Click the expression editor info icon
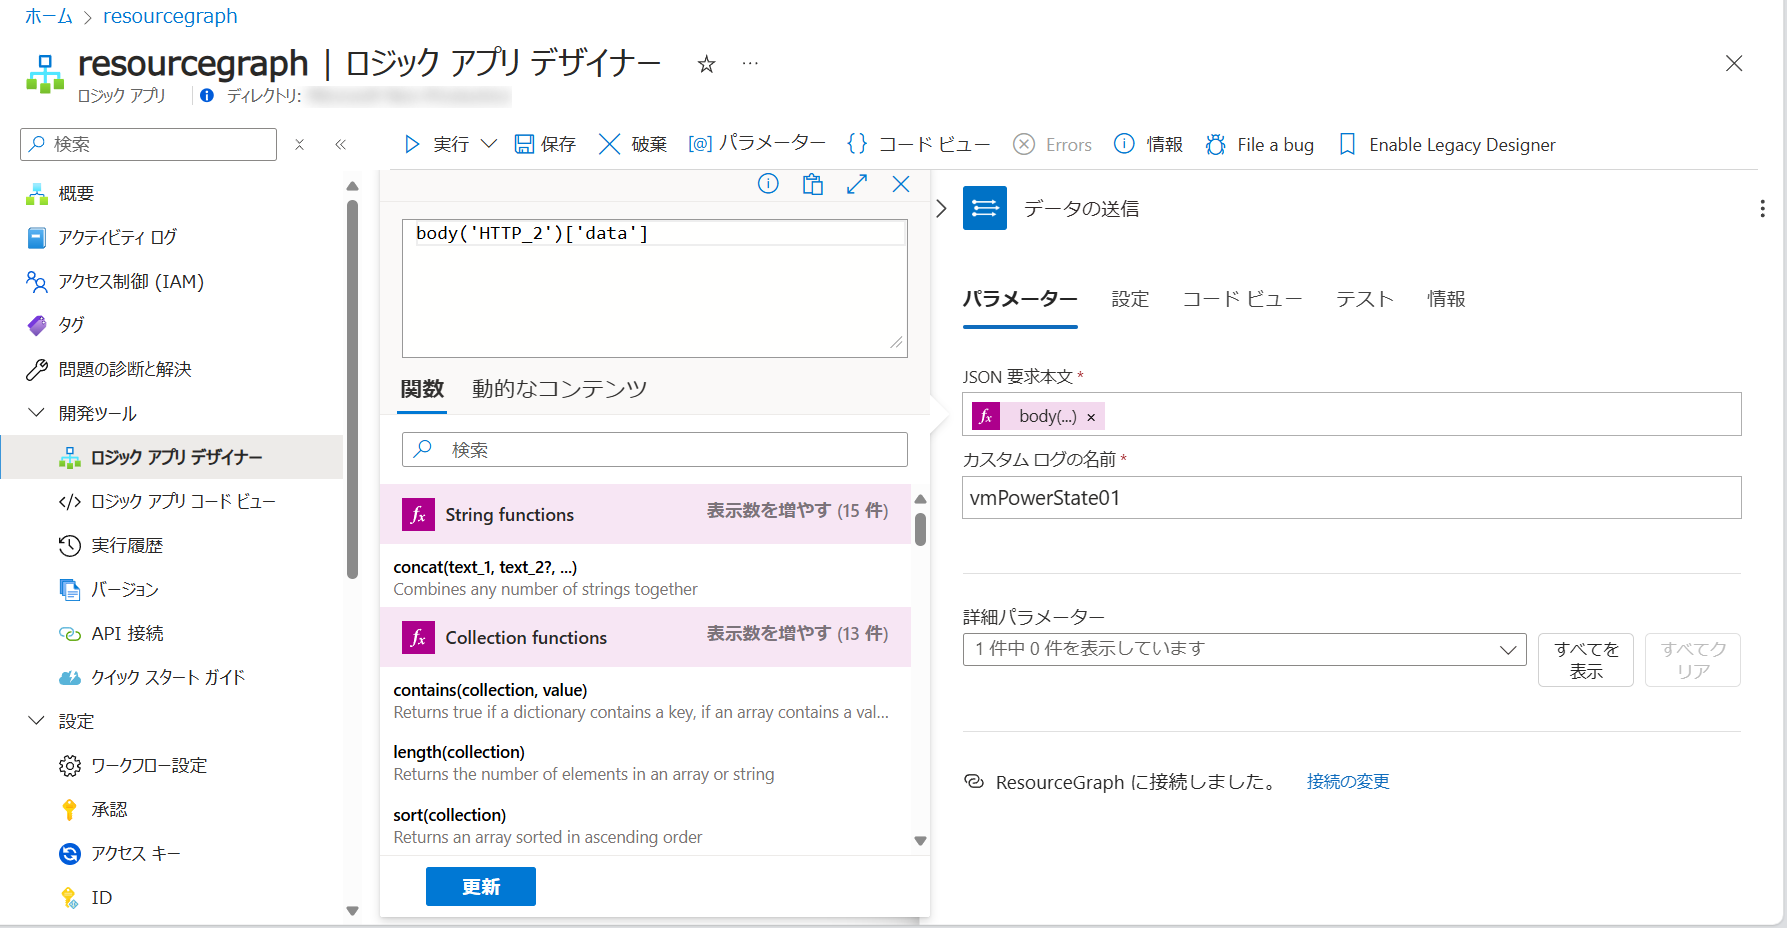The width and height of the screenshot is (1787, 928). pyautogui.click(x=768, y=184)
